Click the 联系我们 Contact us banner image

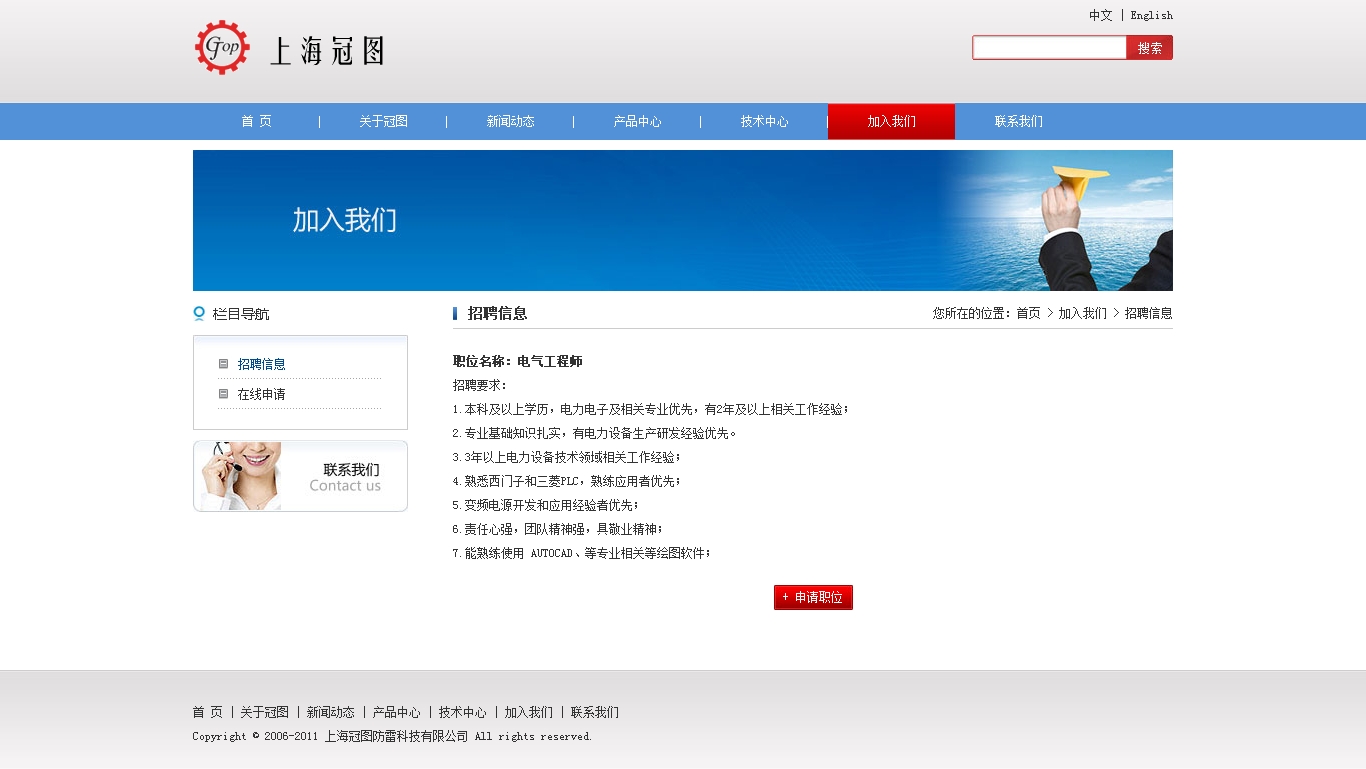(x=300, y=476)
